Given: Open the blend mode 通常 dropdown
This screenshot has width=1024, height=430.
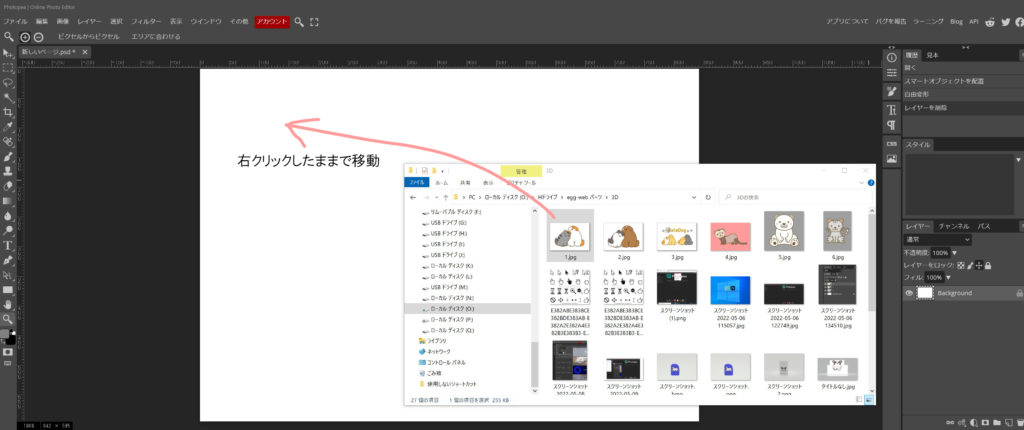Looking at the screenshot, I should click(936, 240).
